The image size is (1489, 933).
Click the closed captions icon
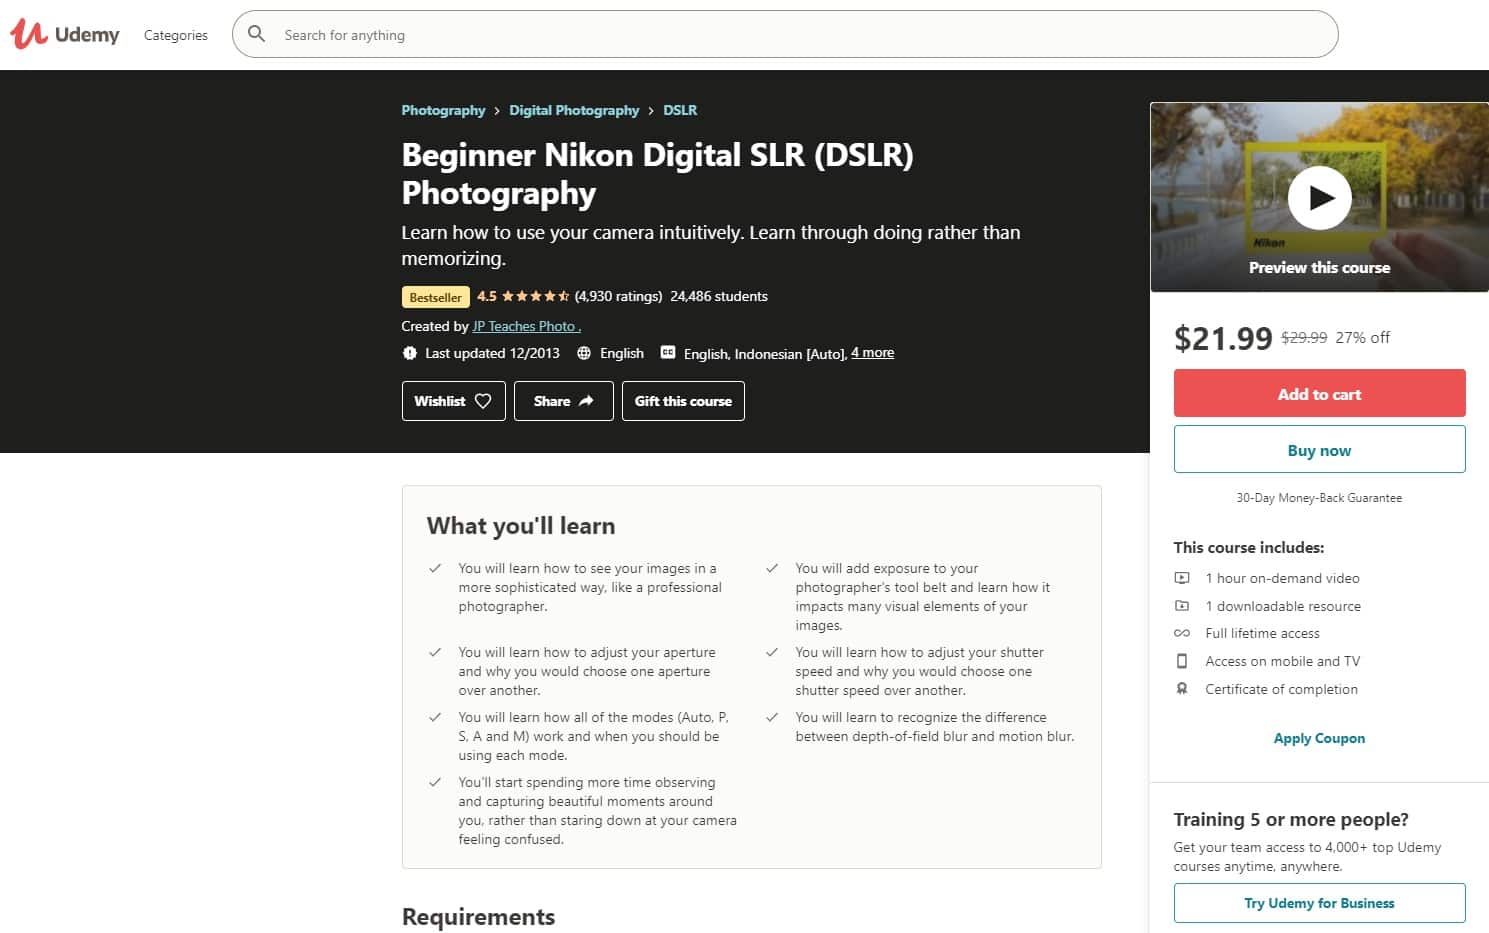point(668,353)
